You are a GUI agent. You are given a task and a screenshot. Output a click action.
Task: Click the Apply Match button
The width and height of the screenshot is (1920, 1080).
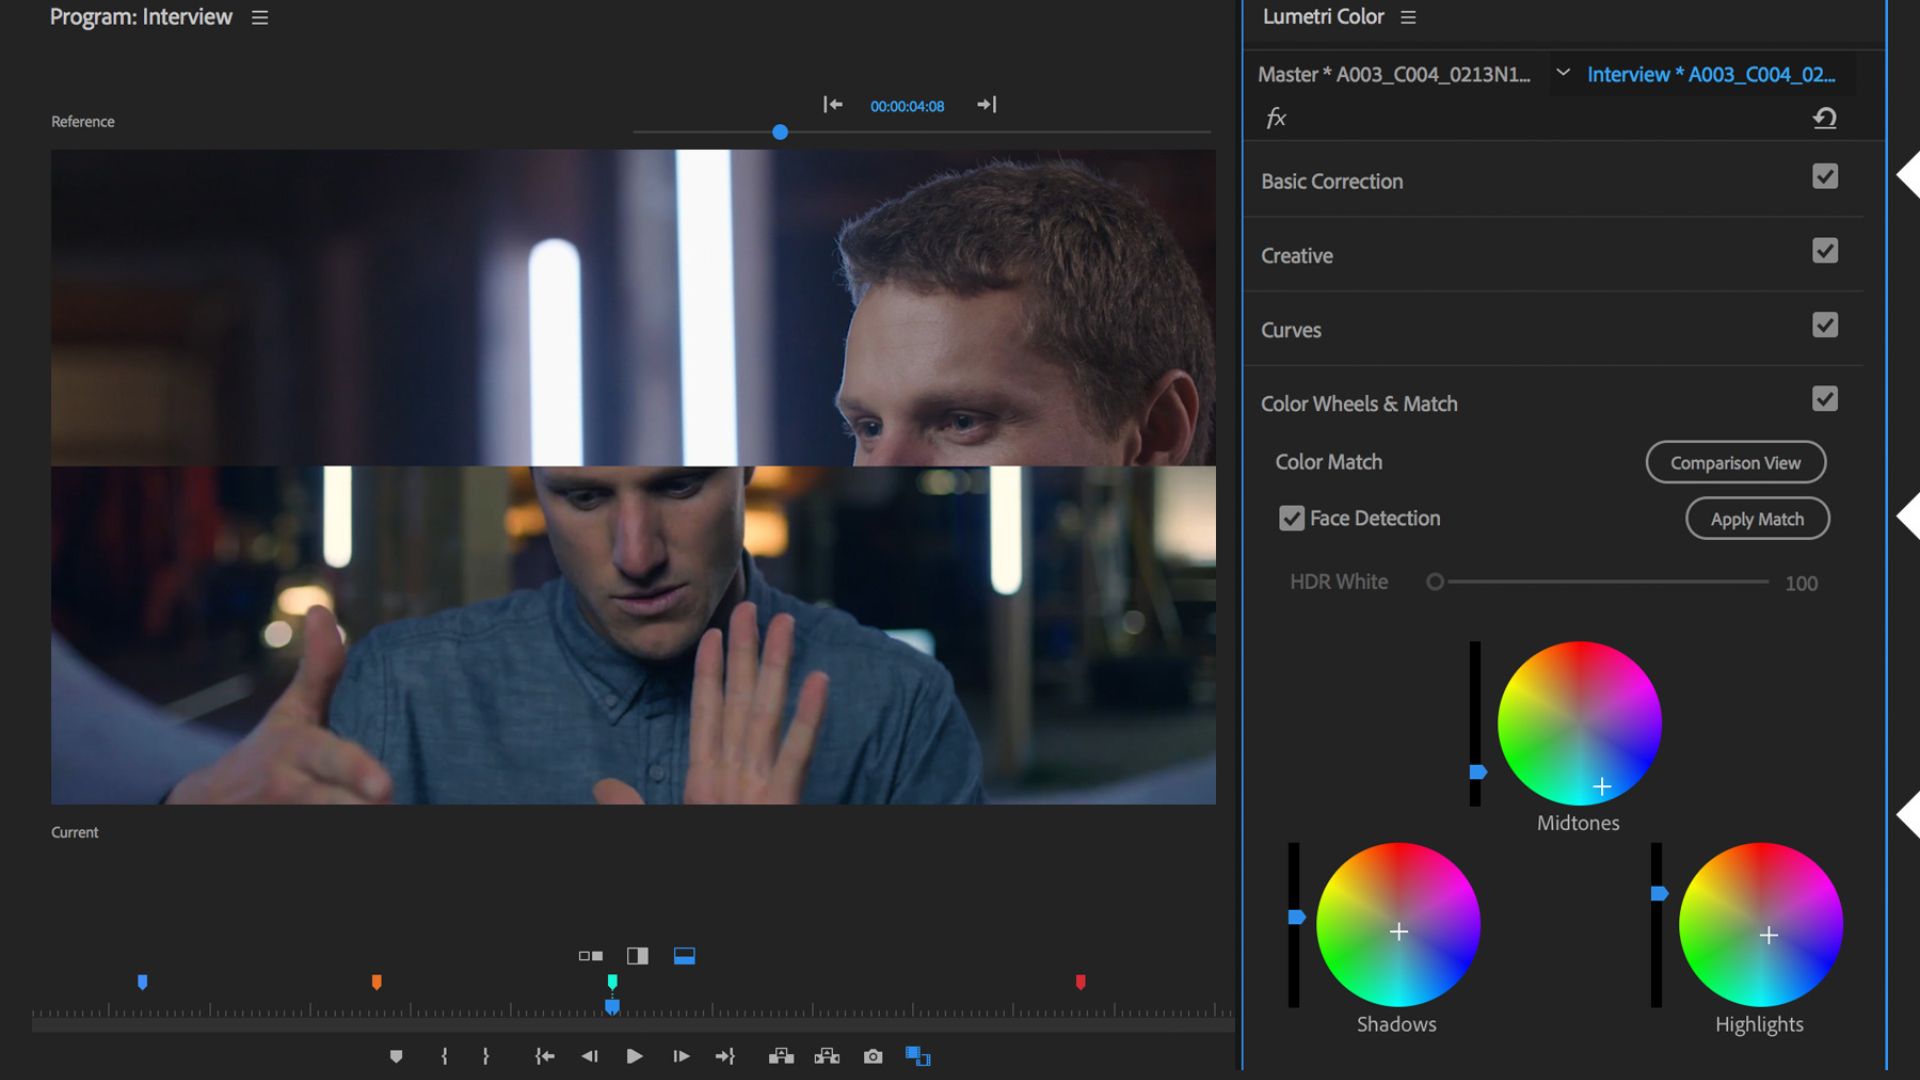(1757, 519)
